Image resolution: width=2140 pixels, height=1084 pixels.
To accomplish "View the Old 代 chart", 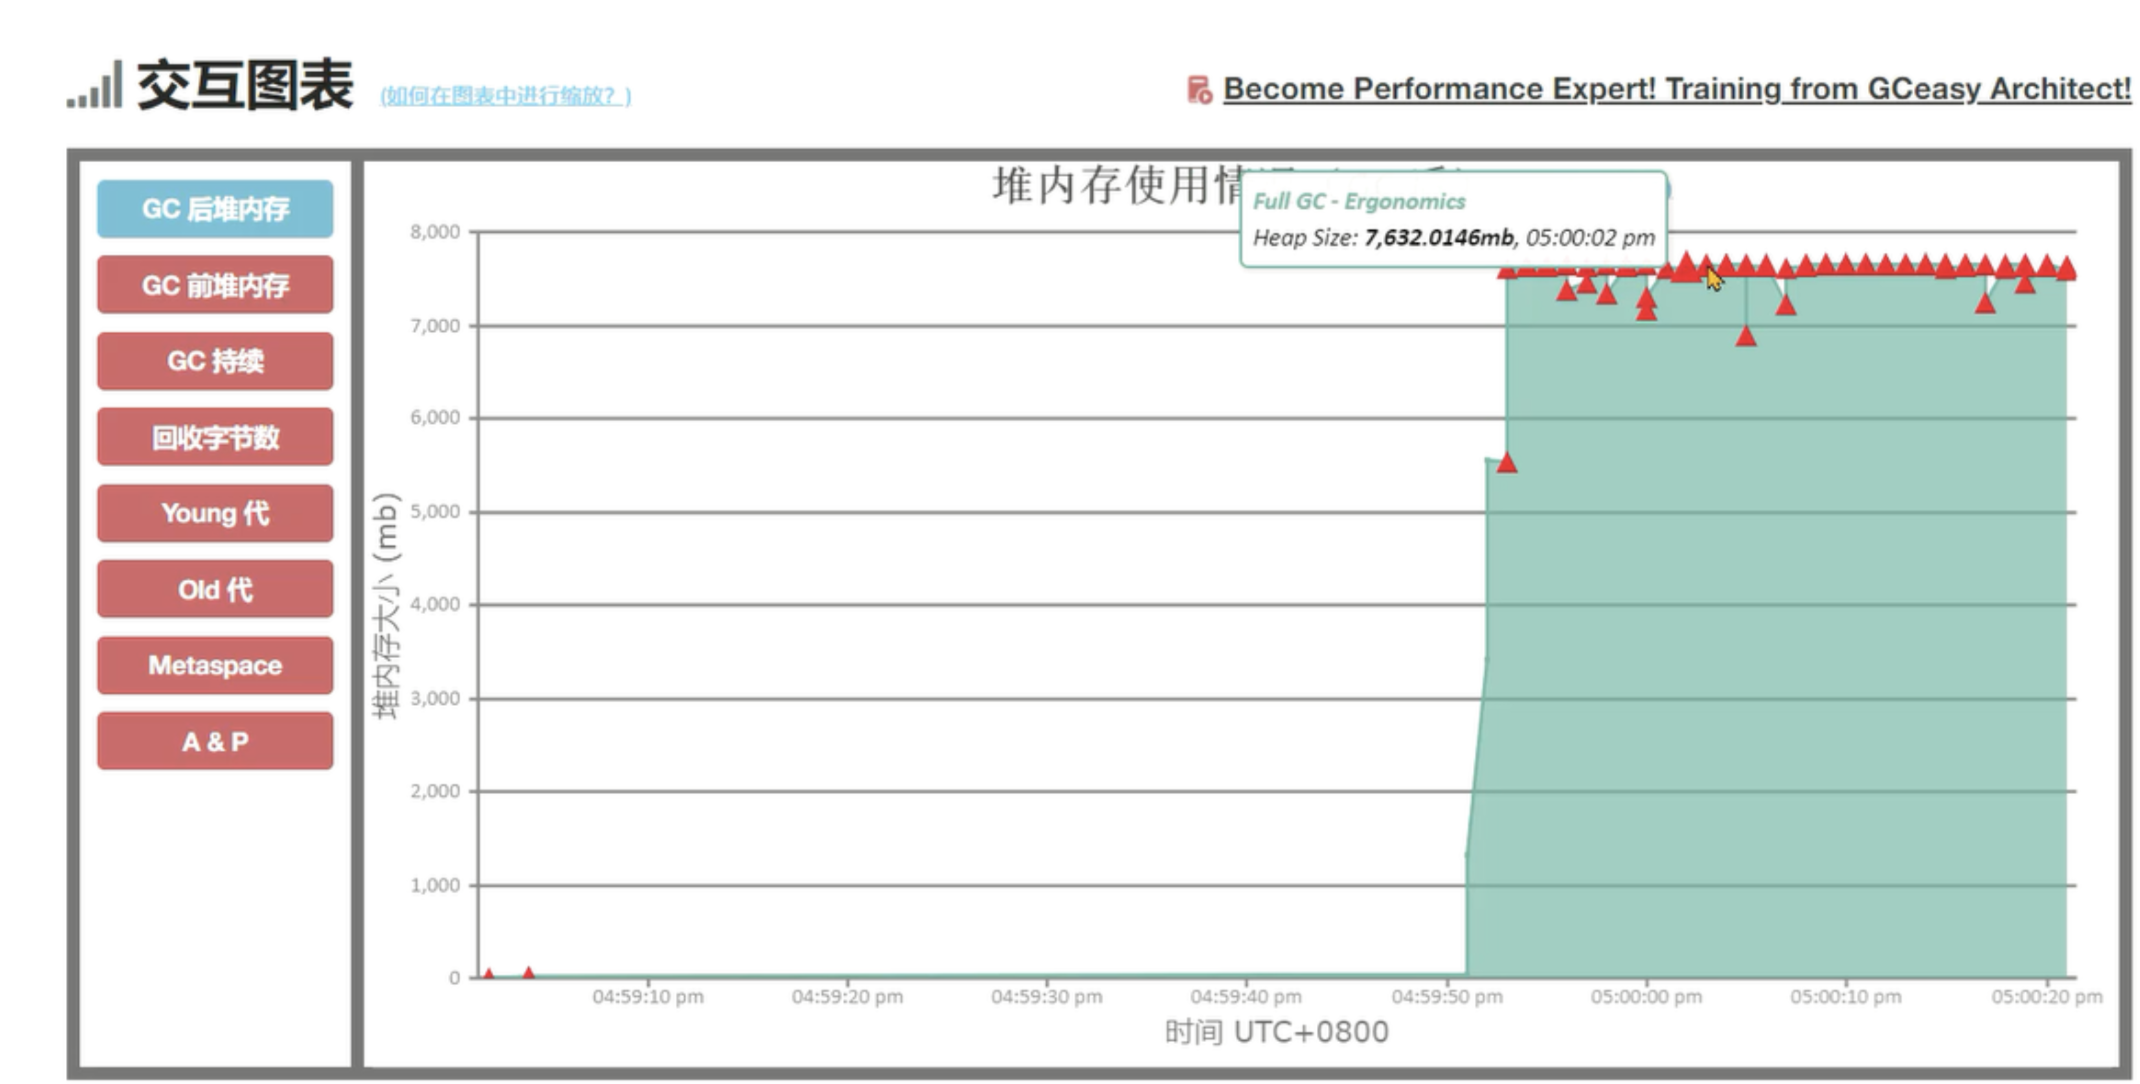I will [x=215, y=589].
